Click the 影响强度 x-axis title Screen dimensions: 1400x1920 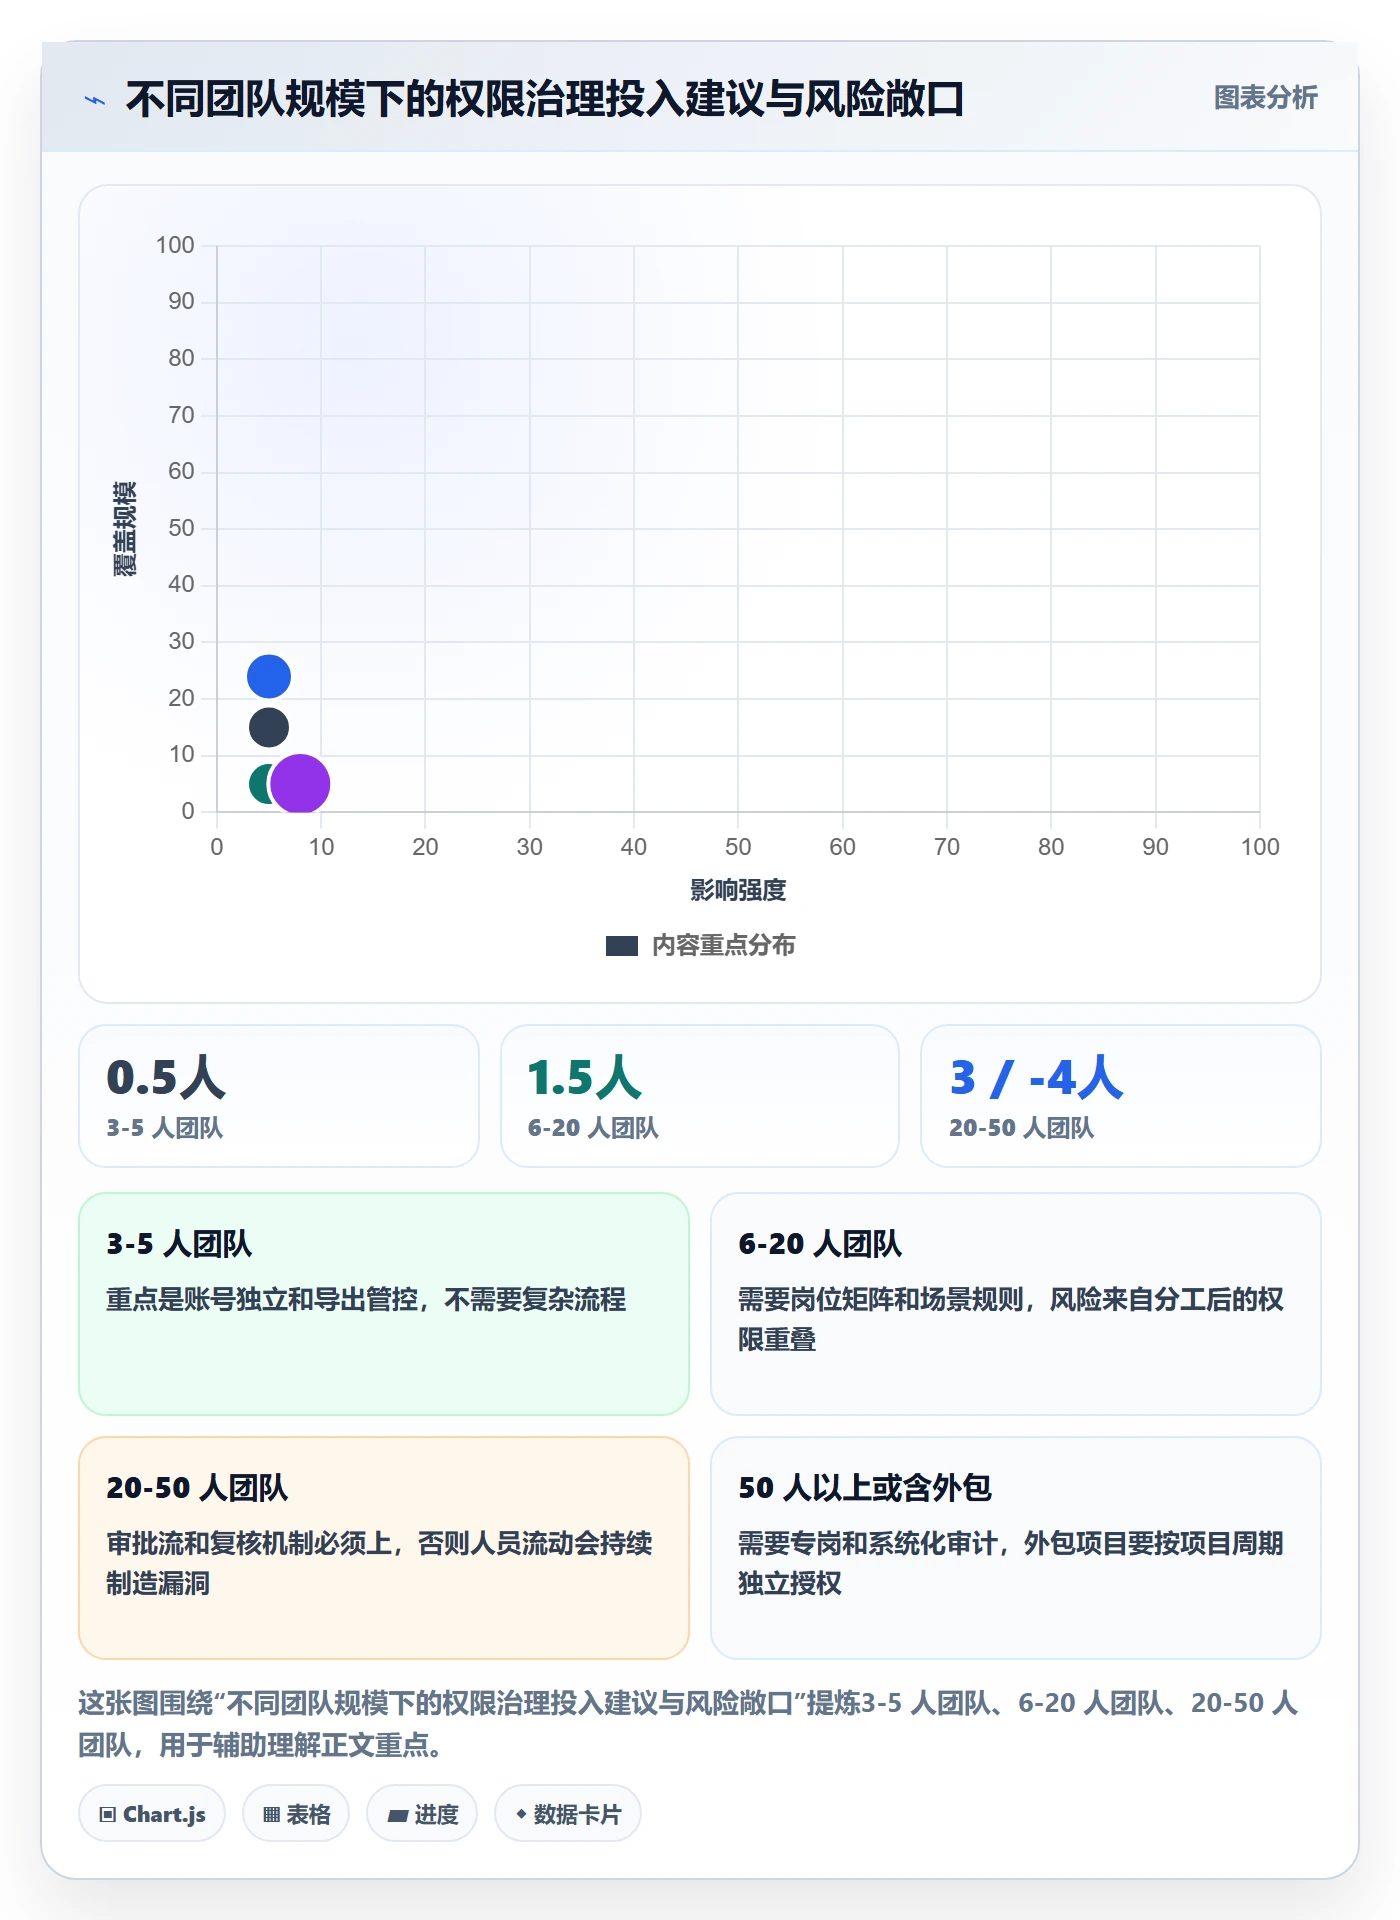click(x=738, y=891)
